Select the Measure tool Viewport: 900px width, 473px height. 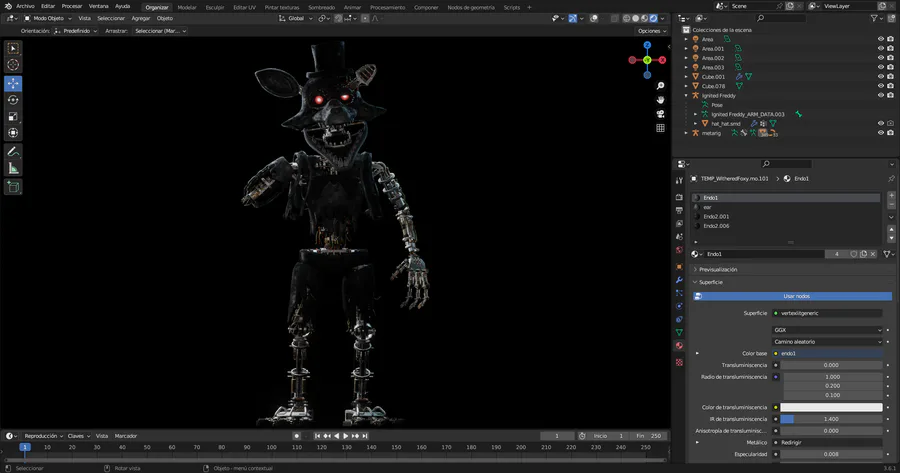click(x=13, y=168)
